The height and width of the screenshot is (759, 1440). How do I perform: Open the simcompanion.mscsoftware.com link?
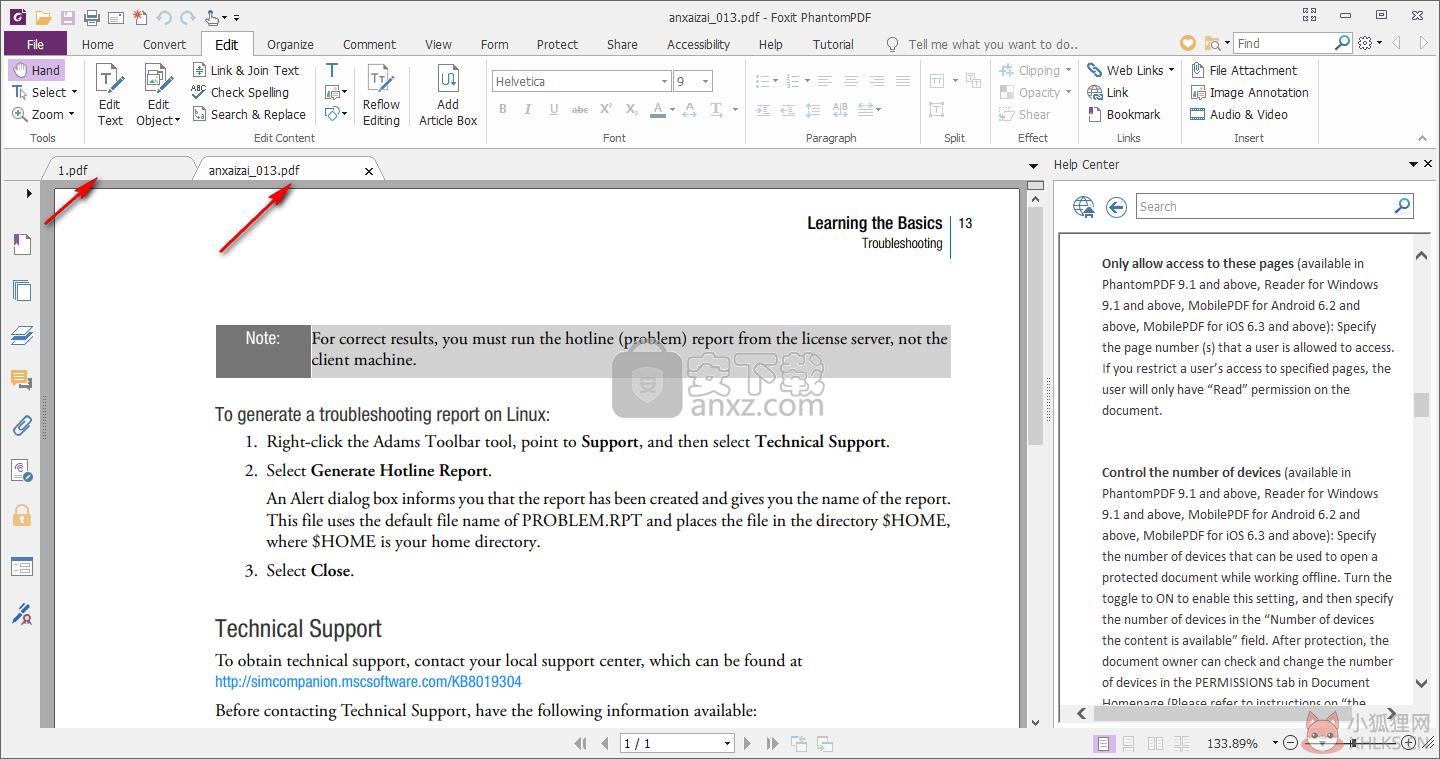tap(368, 682)
